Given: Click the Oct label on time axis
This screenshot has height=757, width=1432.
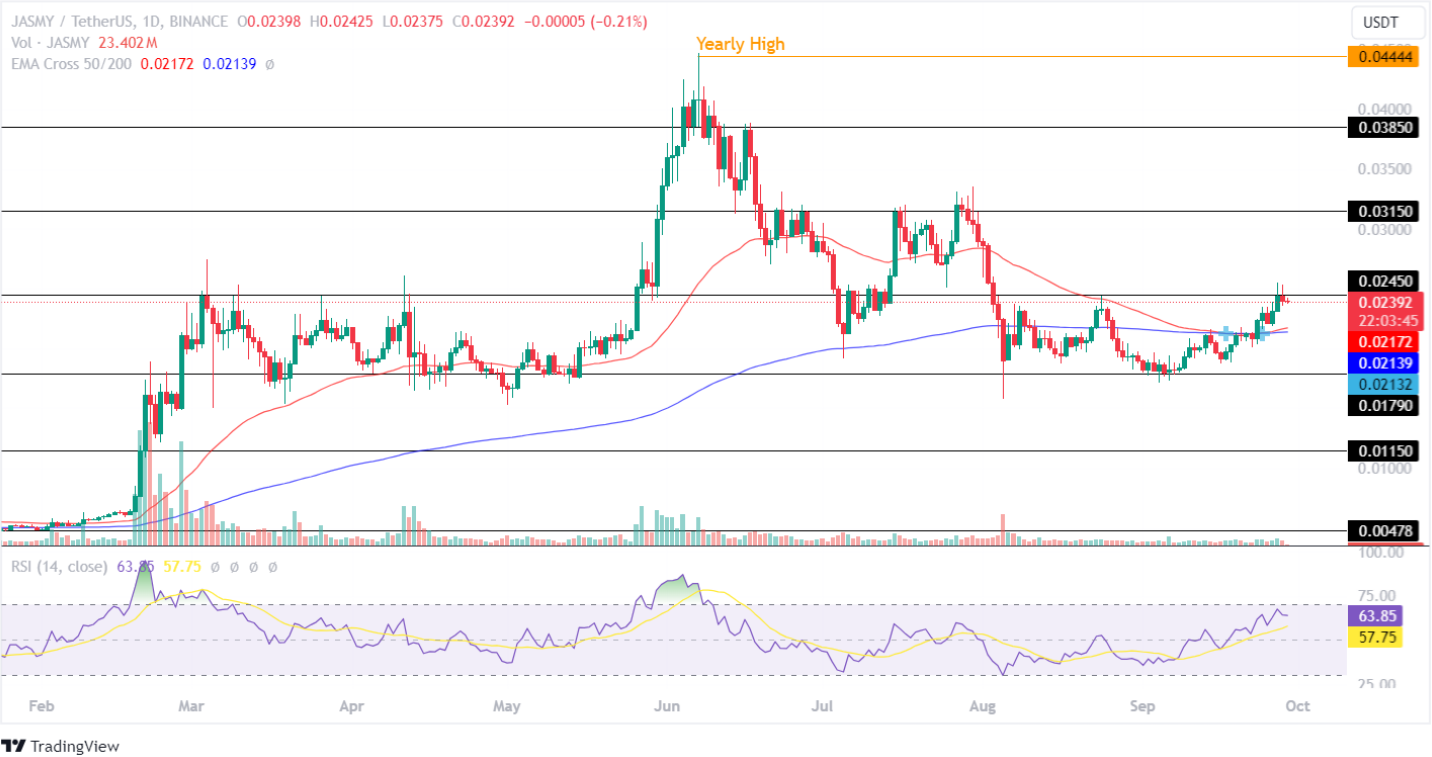Looking at the screenshot, I should point(1299,706).
